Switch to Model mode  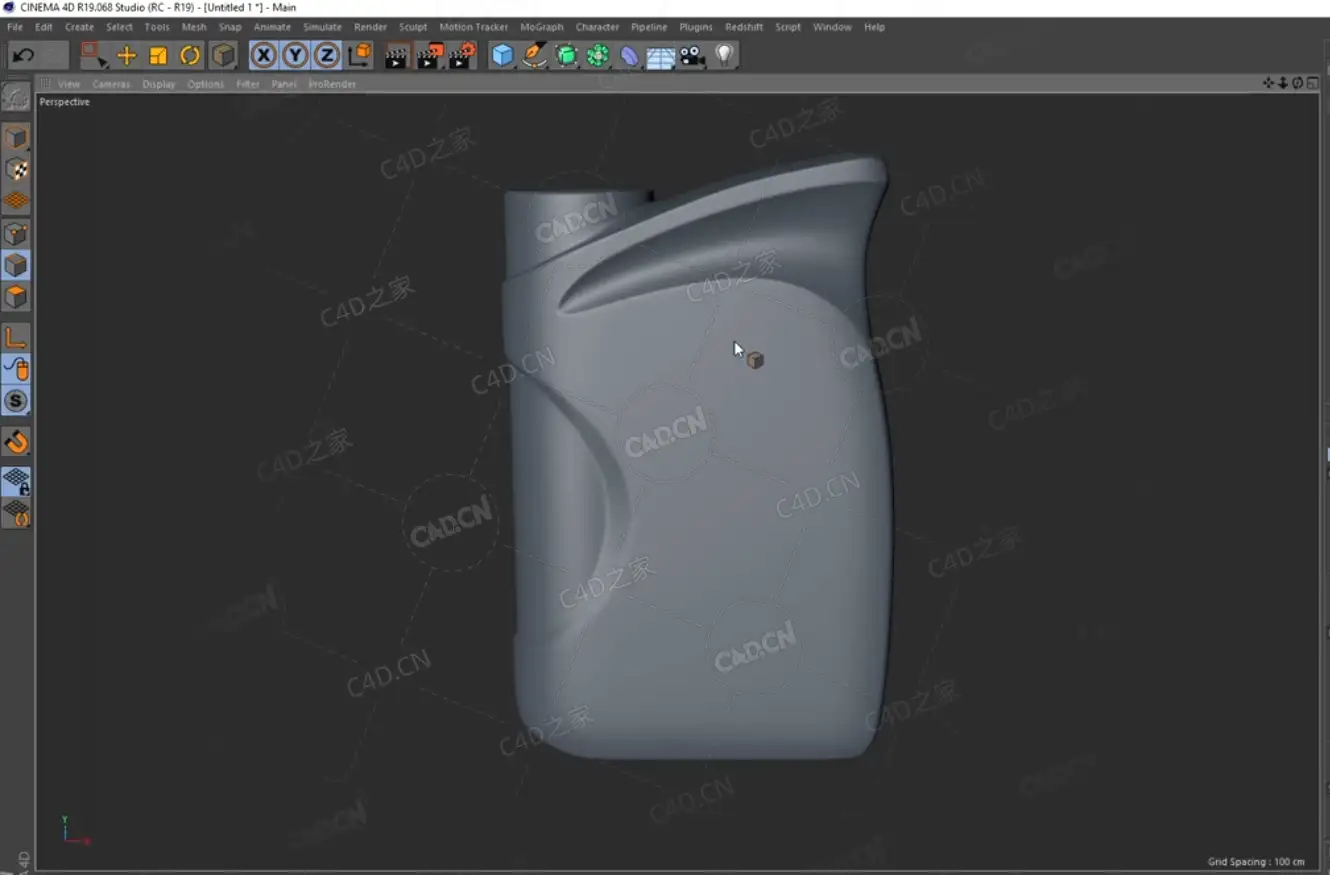pyautogui.click(x=15, y=137)
